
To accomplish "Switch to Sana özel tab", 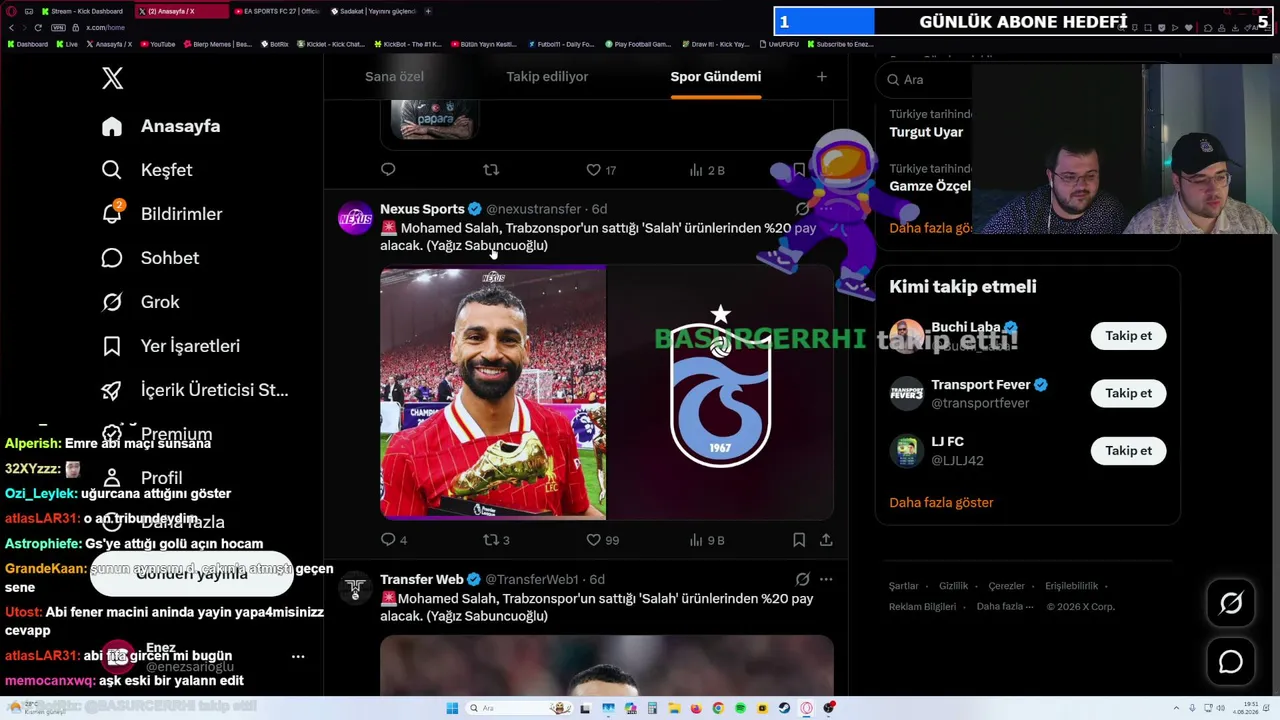I will coord(394,77).
